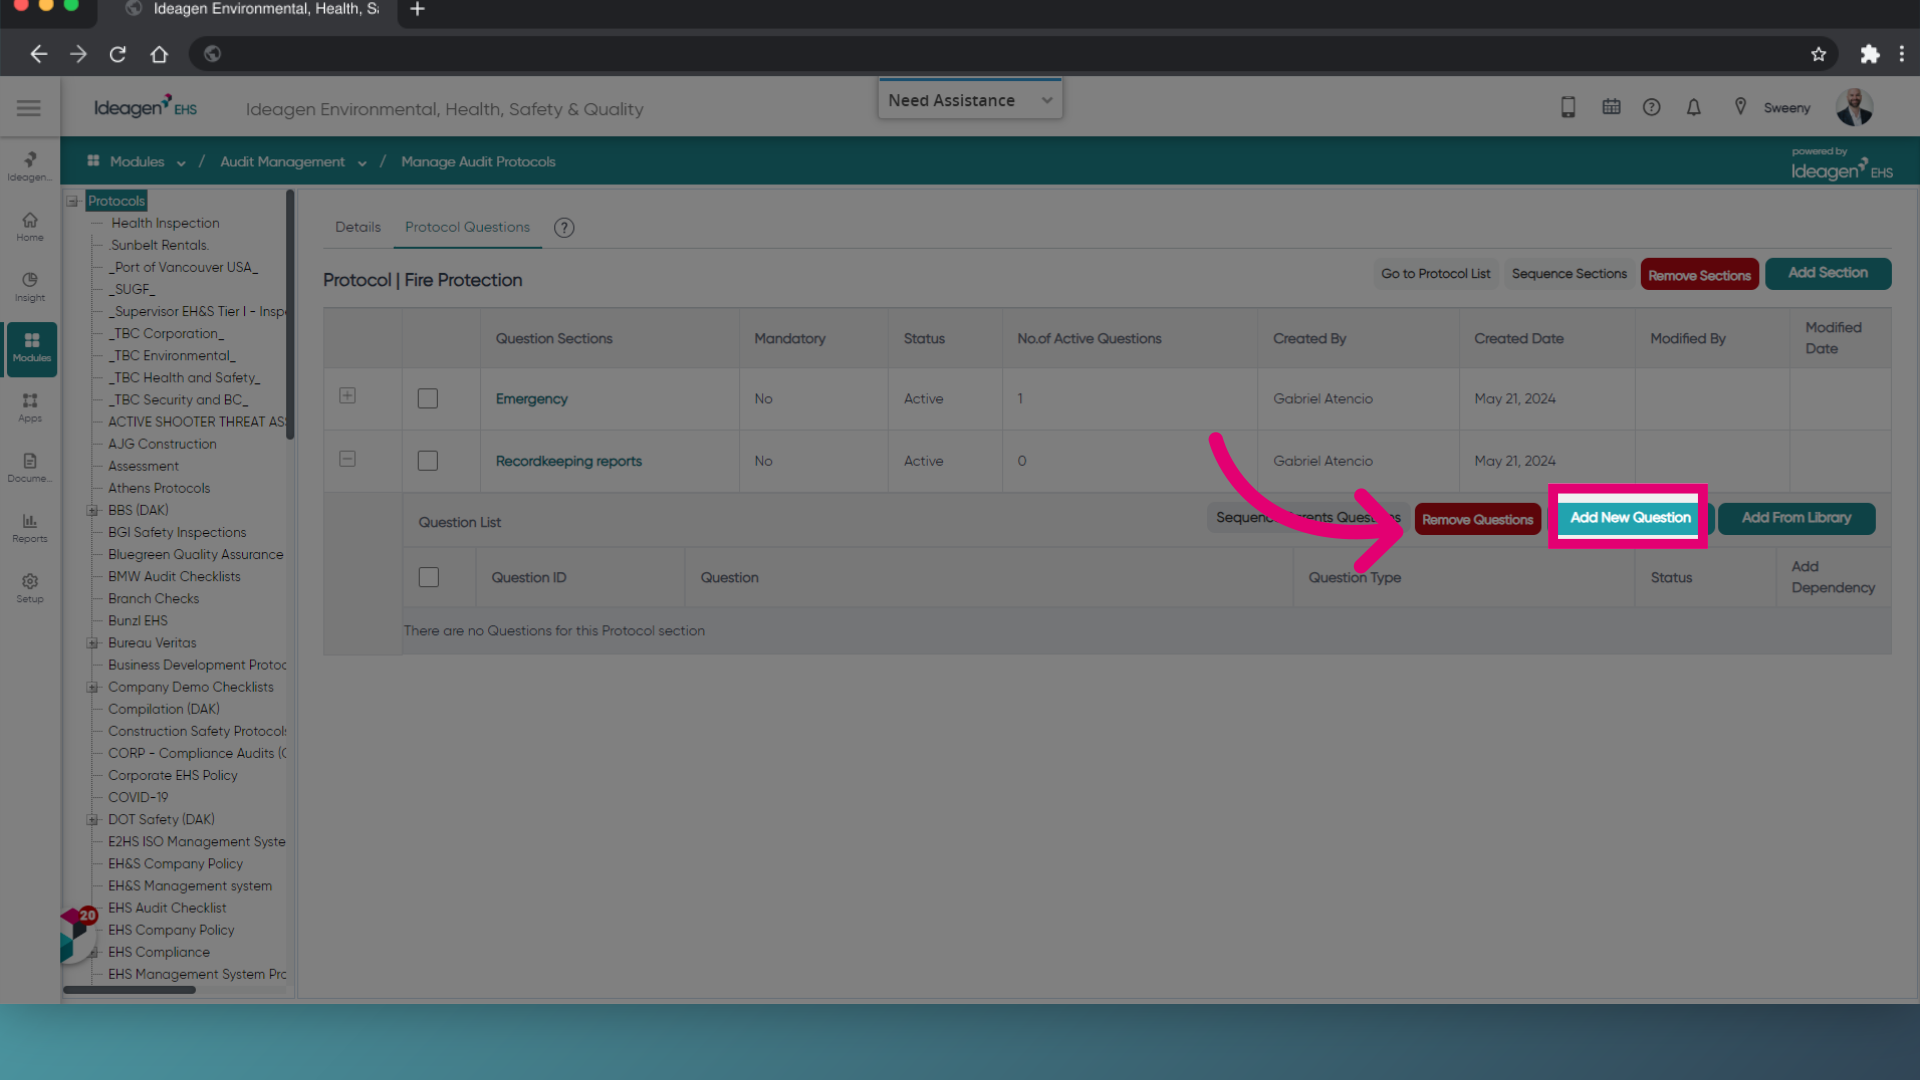Select the Ideagen browser tab
The image size is (1920, 1080).
pos(252,9)
